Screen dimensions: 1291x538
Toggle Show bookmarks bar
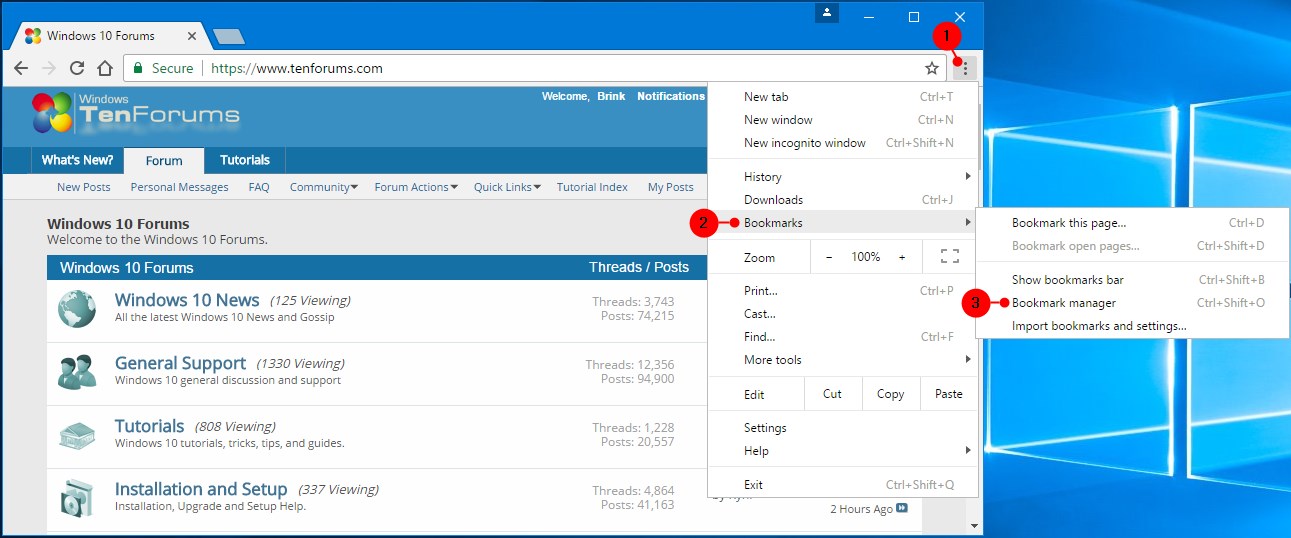pyautogui.click(x=1133, y=280)
